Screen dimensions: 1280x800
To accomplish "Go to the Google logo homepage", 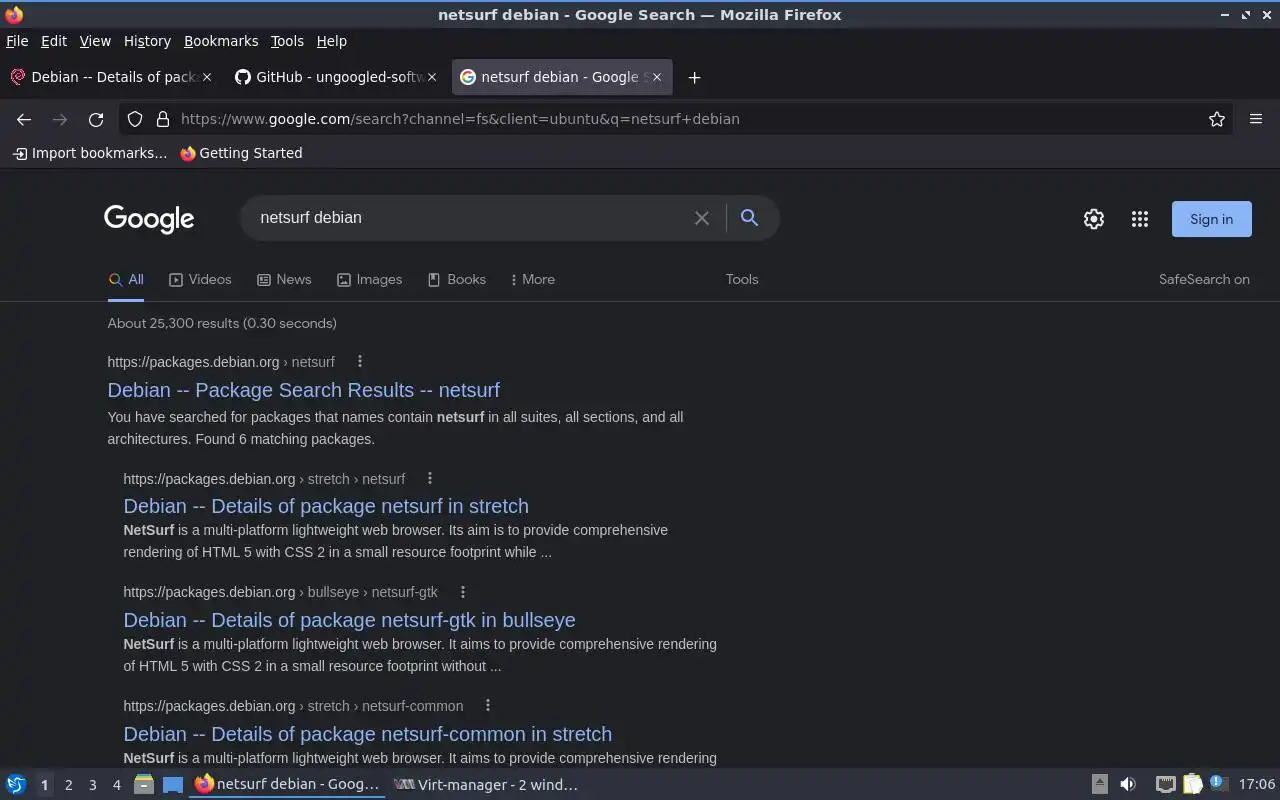I will tap(149, 219).
